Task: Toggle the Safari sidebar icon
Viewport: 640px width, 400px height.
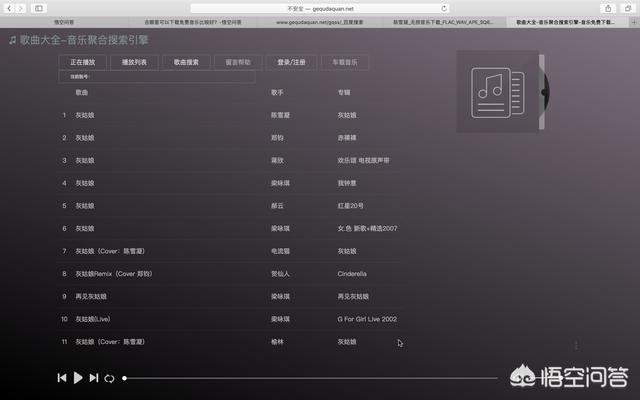Action: click(39, 8)
